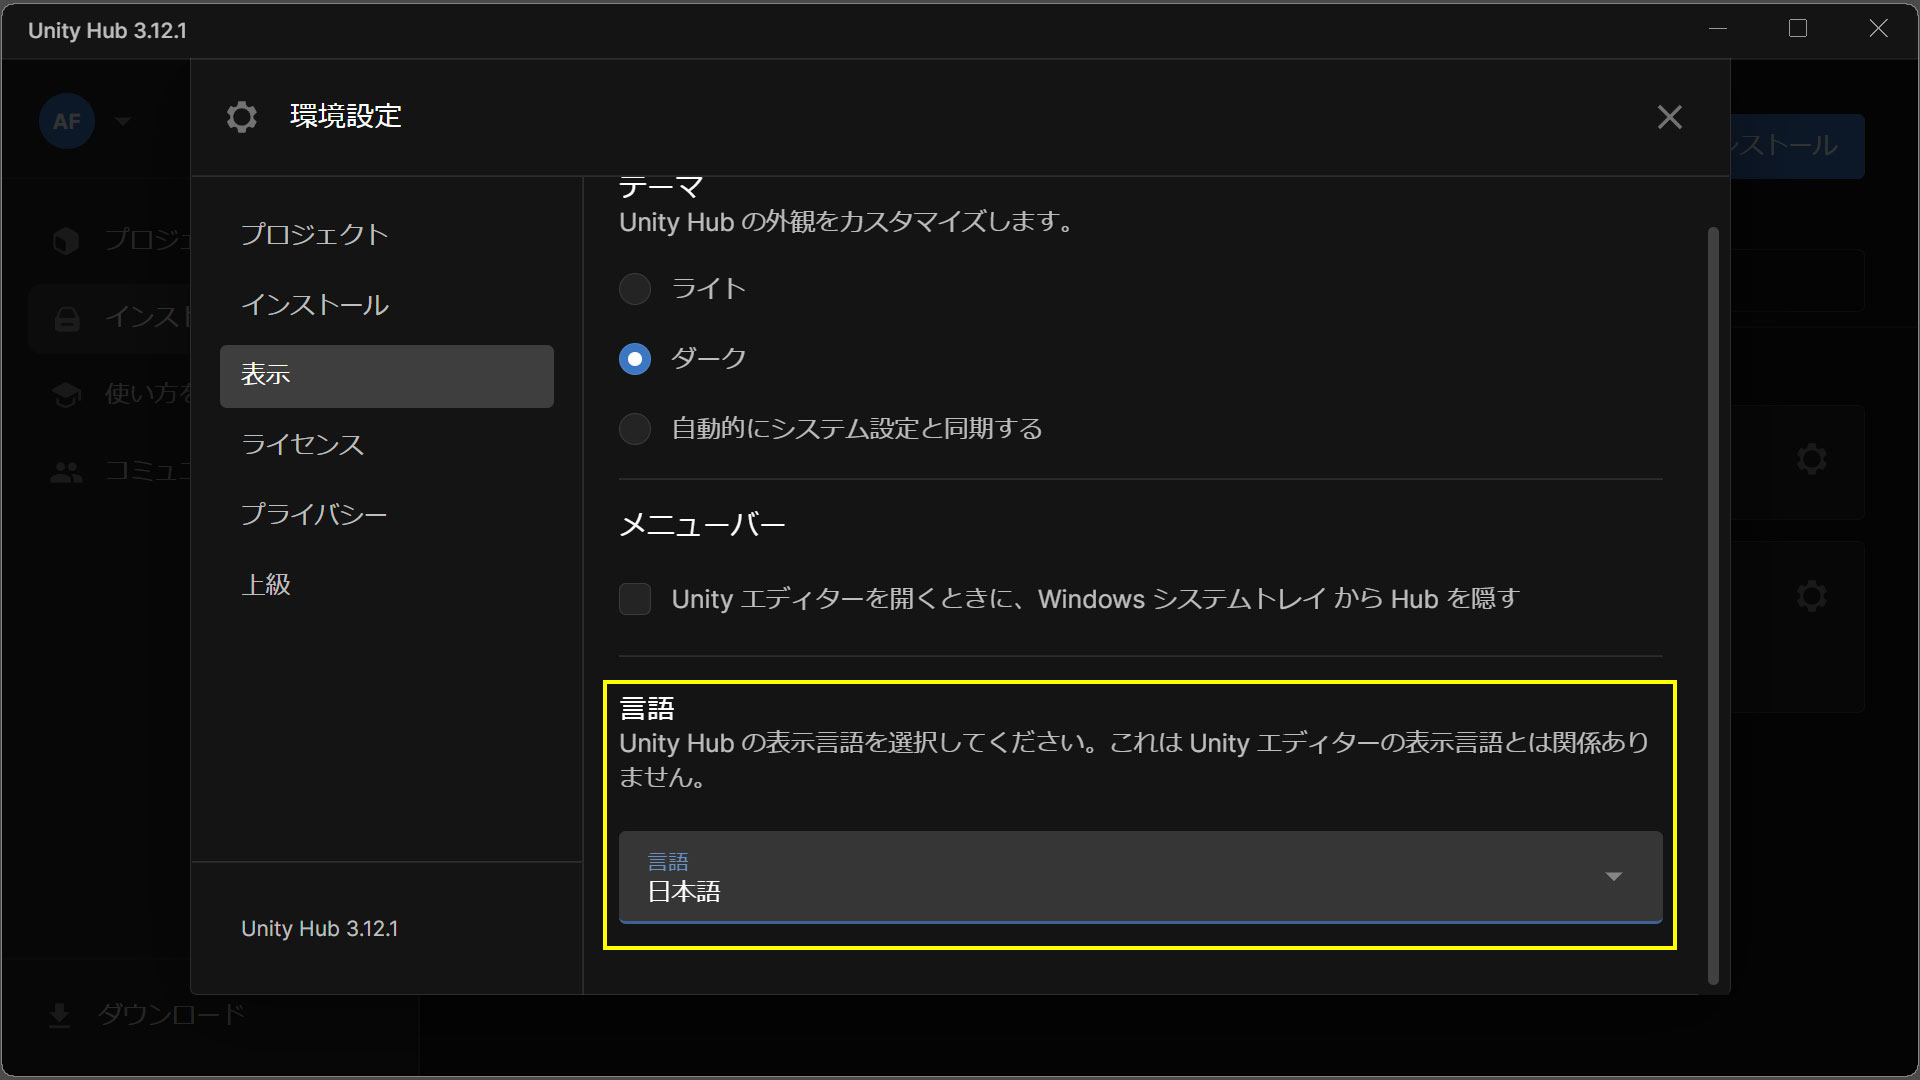Click the AF account avatar icon
This screenshot has width=1920, height=1080.
tap(66, 121)
